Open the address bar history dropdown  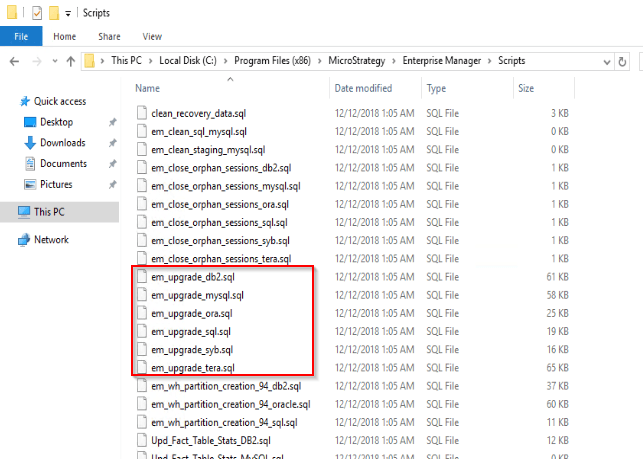[x=607, y=62]
